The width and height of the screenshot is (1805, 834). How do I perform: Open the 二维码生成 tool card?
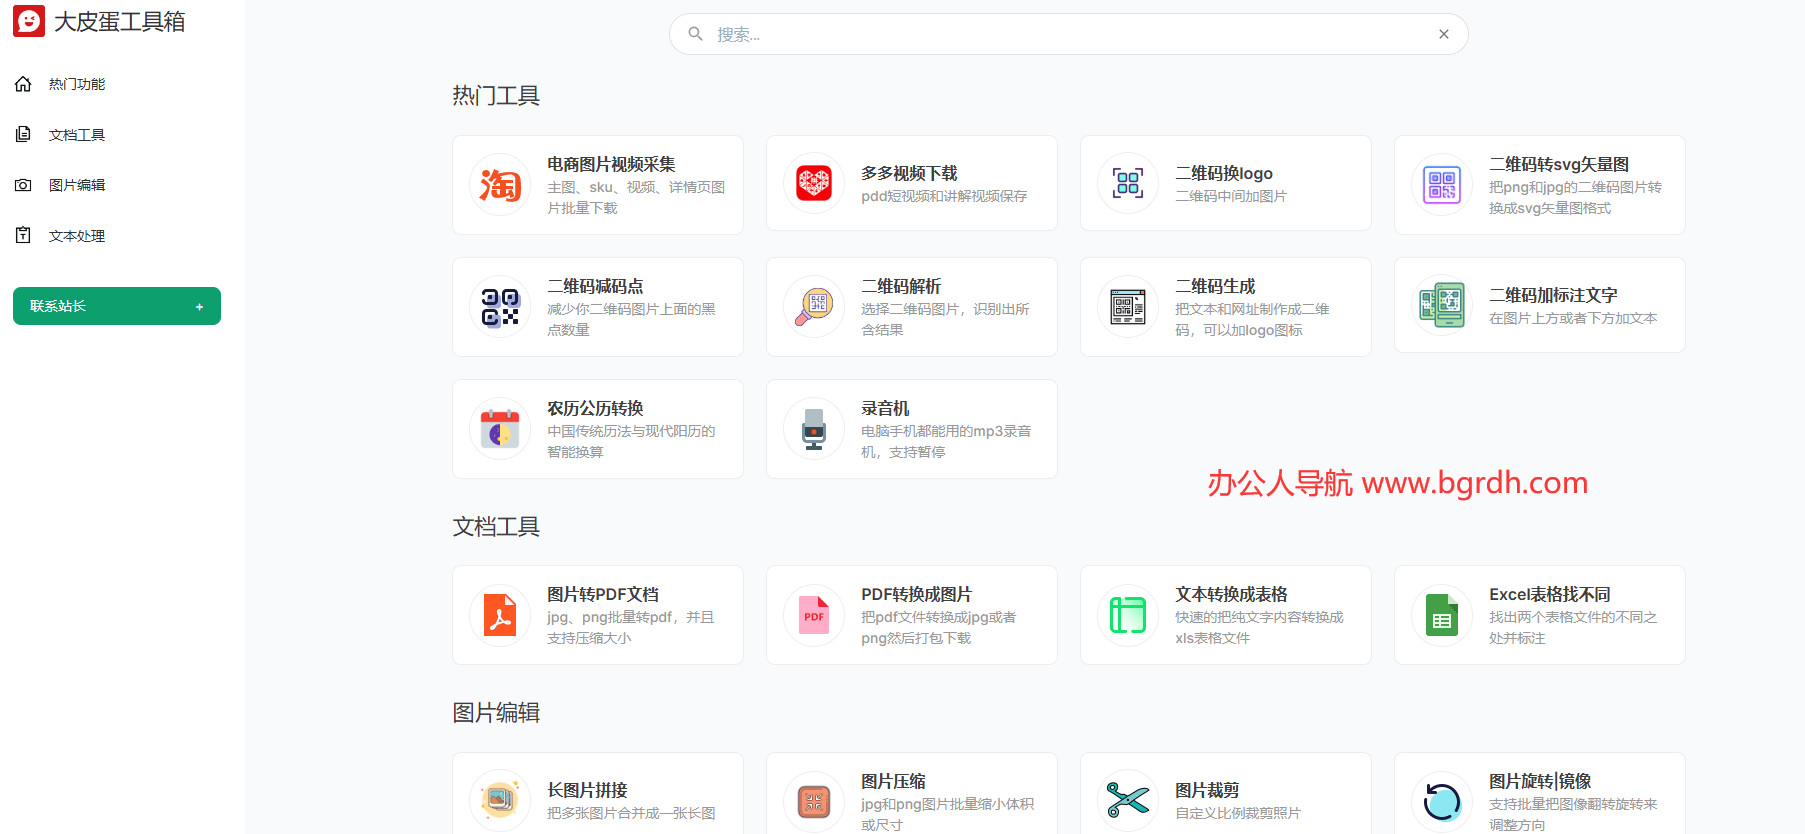point(1225,307)
